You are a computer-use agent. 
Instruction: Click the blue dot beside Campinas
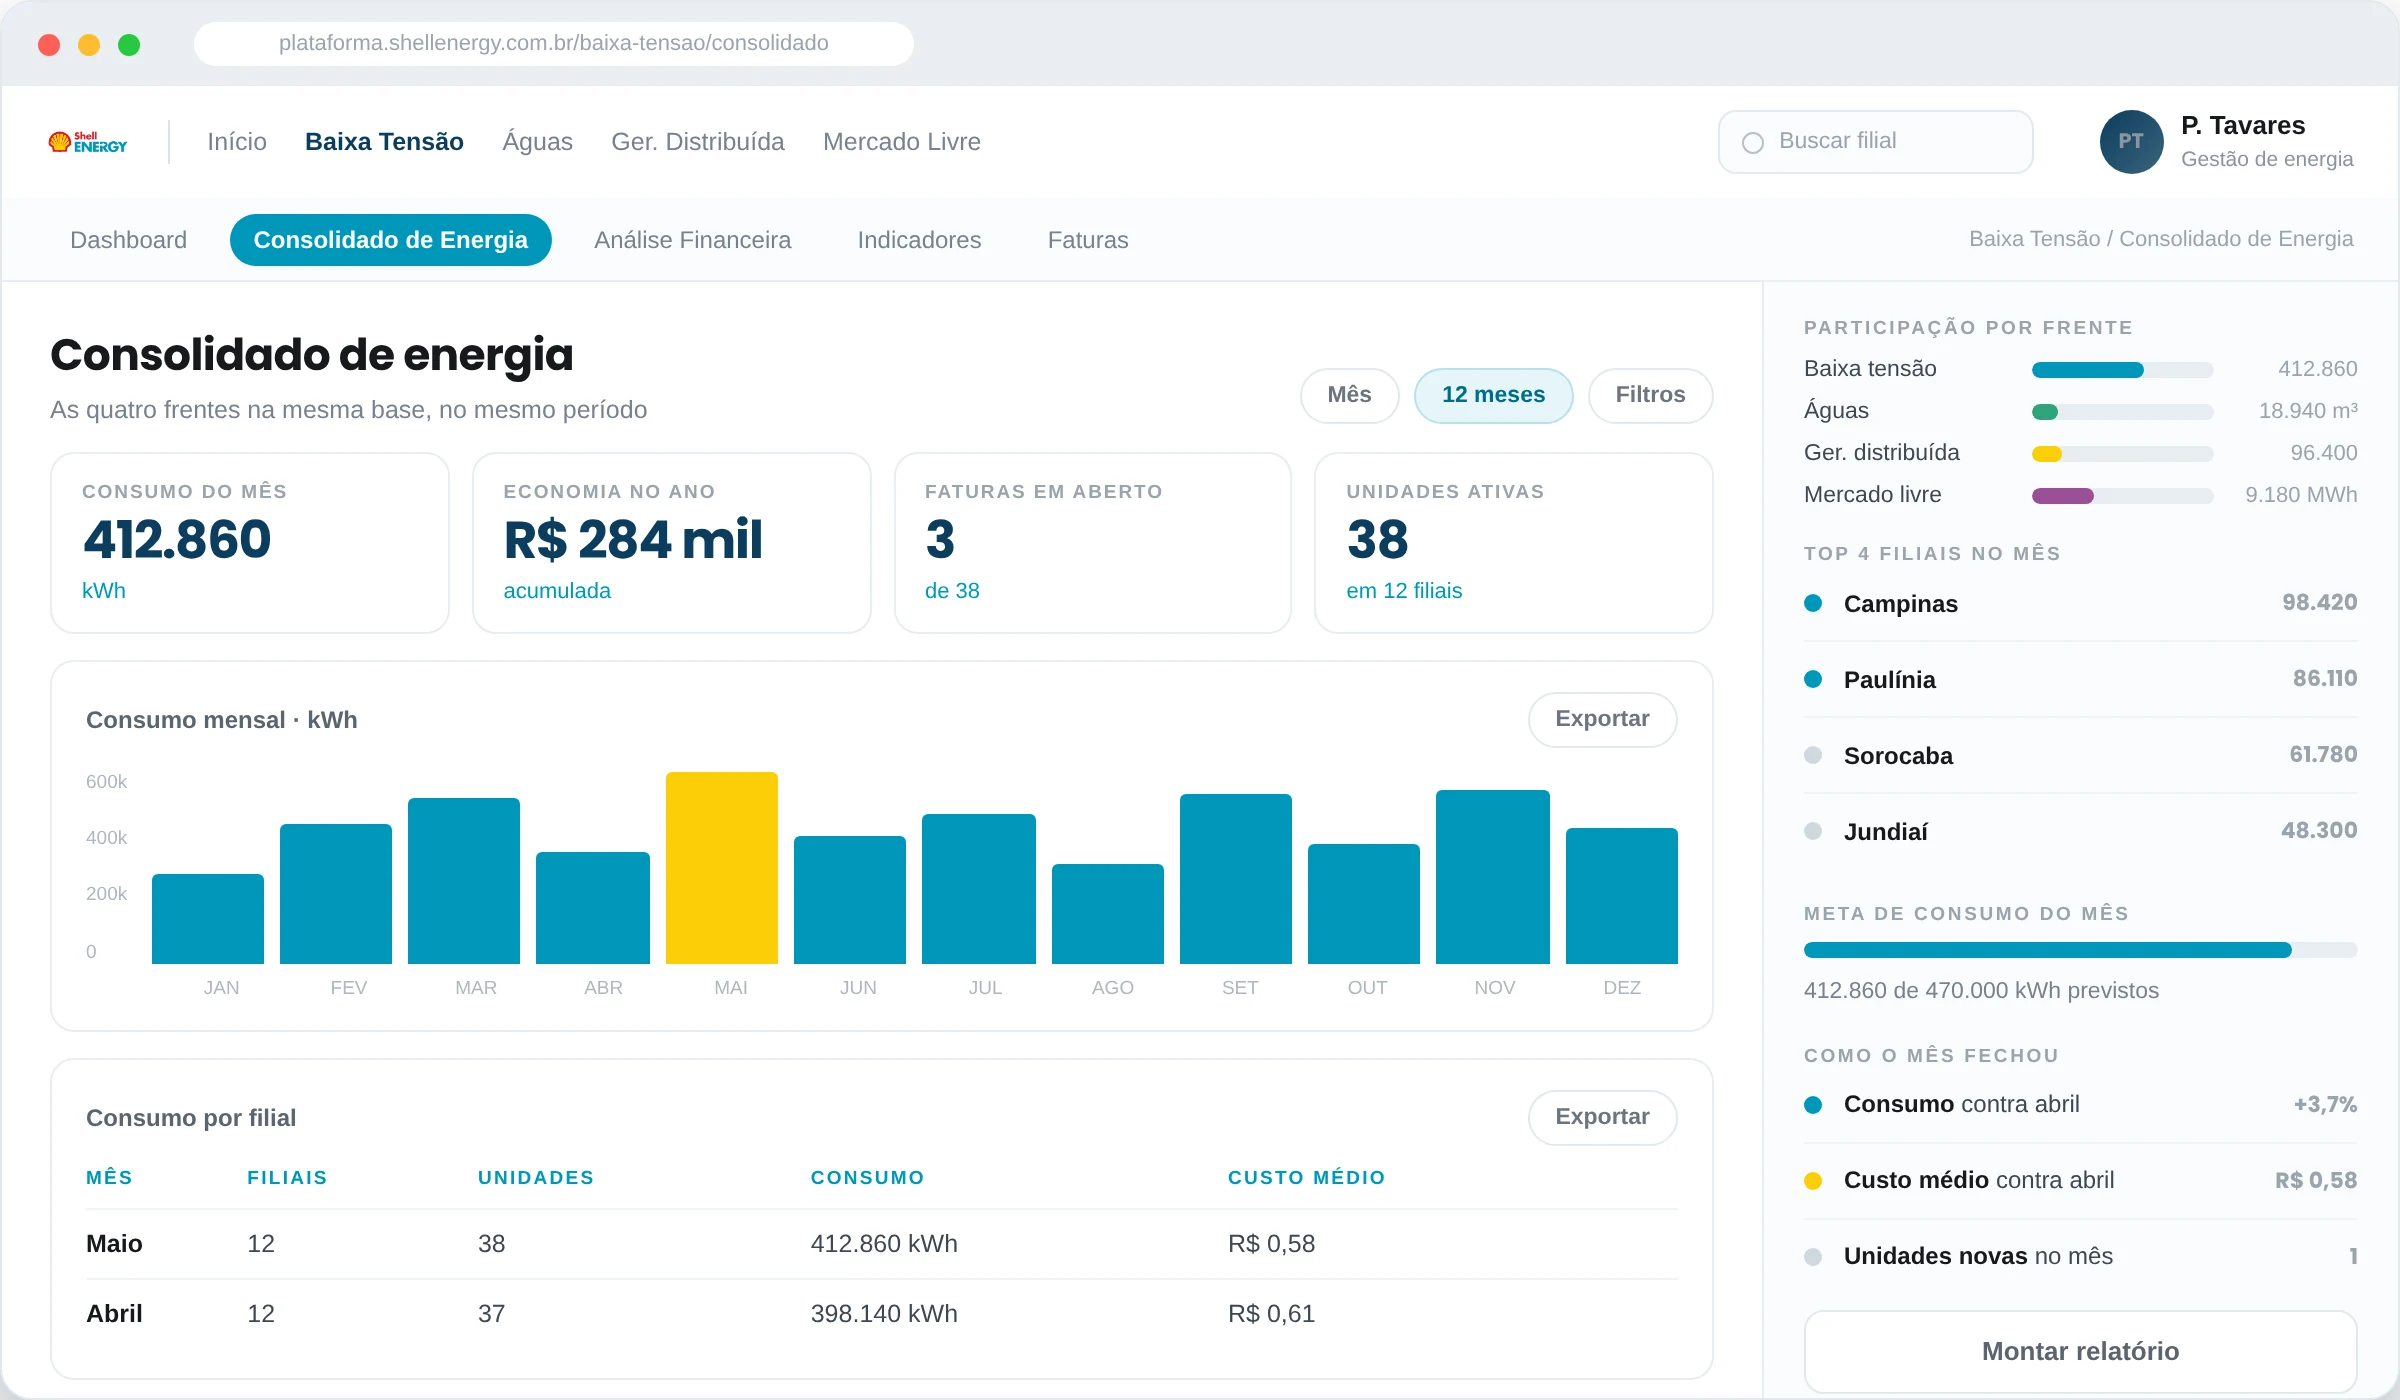pos(1812,603)
